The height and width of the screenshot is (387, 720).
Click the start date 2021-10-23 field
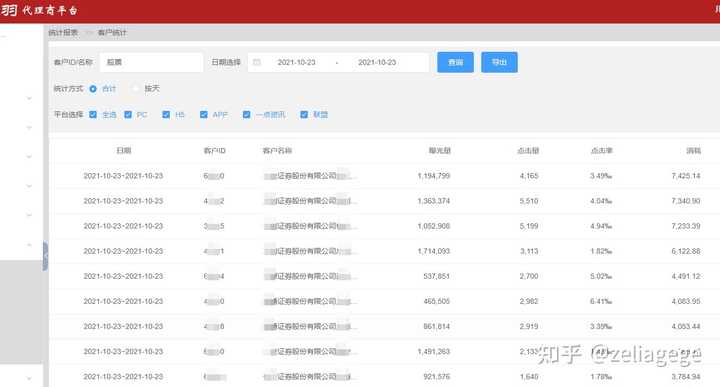(296, 62)
